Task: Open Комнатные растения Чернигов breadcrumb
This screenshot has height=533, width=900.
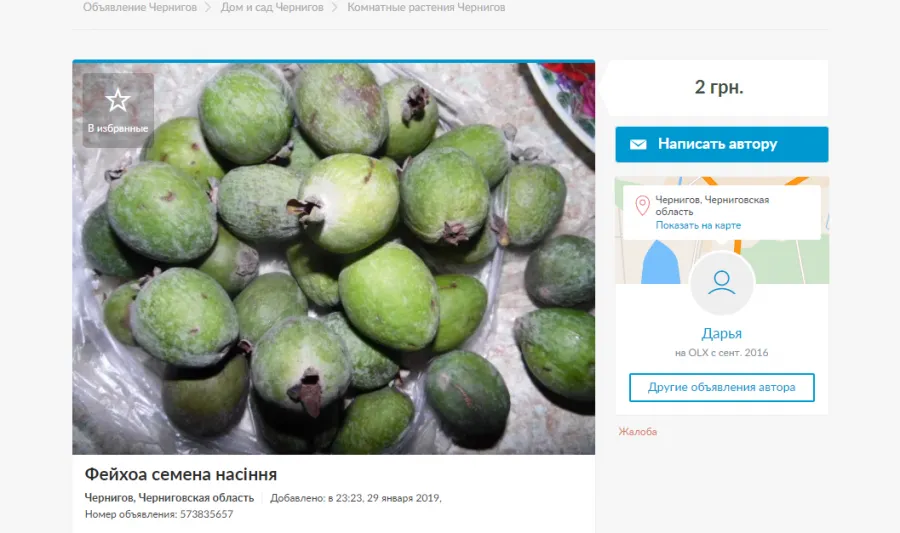Action: [x=426, y=7]
